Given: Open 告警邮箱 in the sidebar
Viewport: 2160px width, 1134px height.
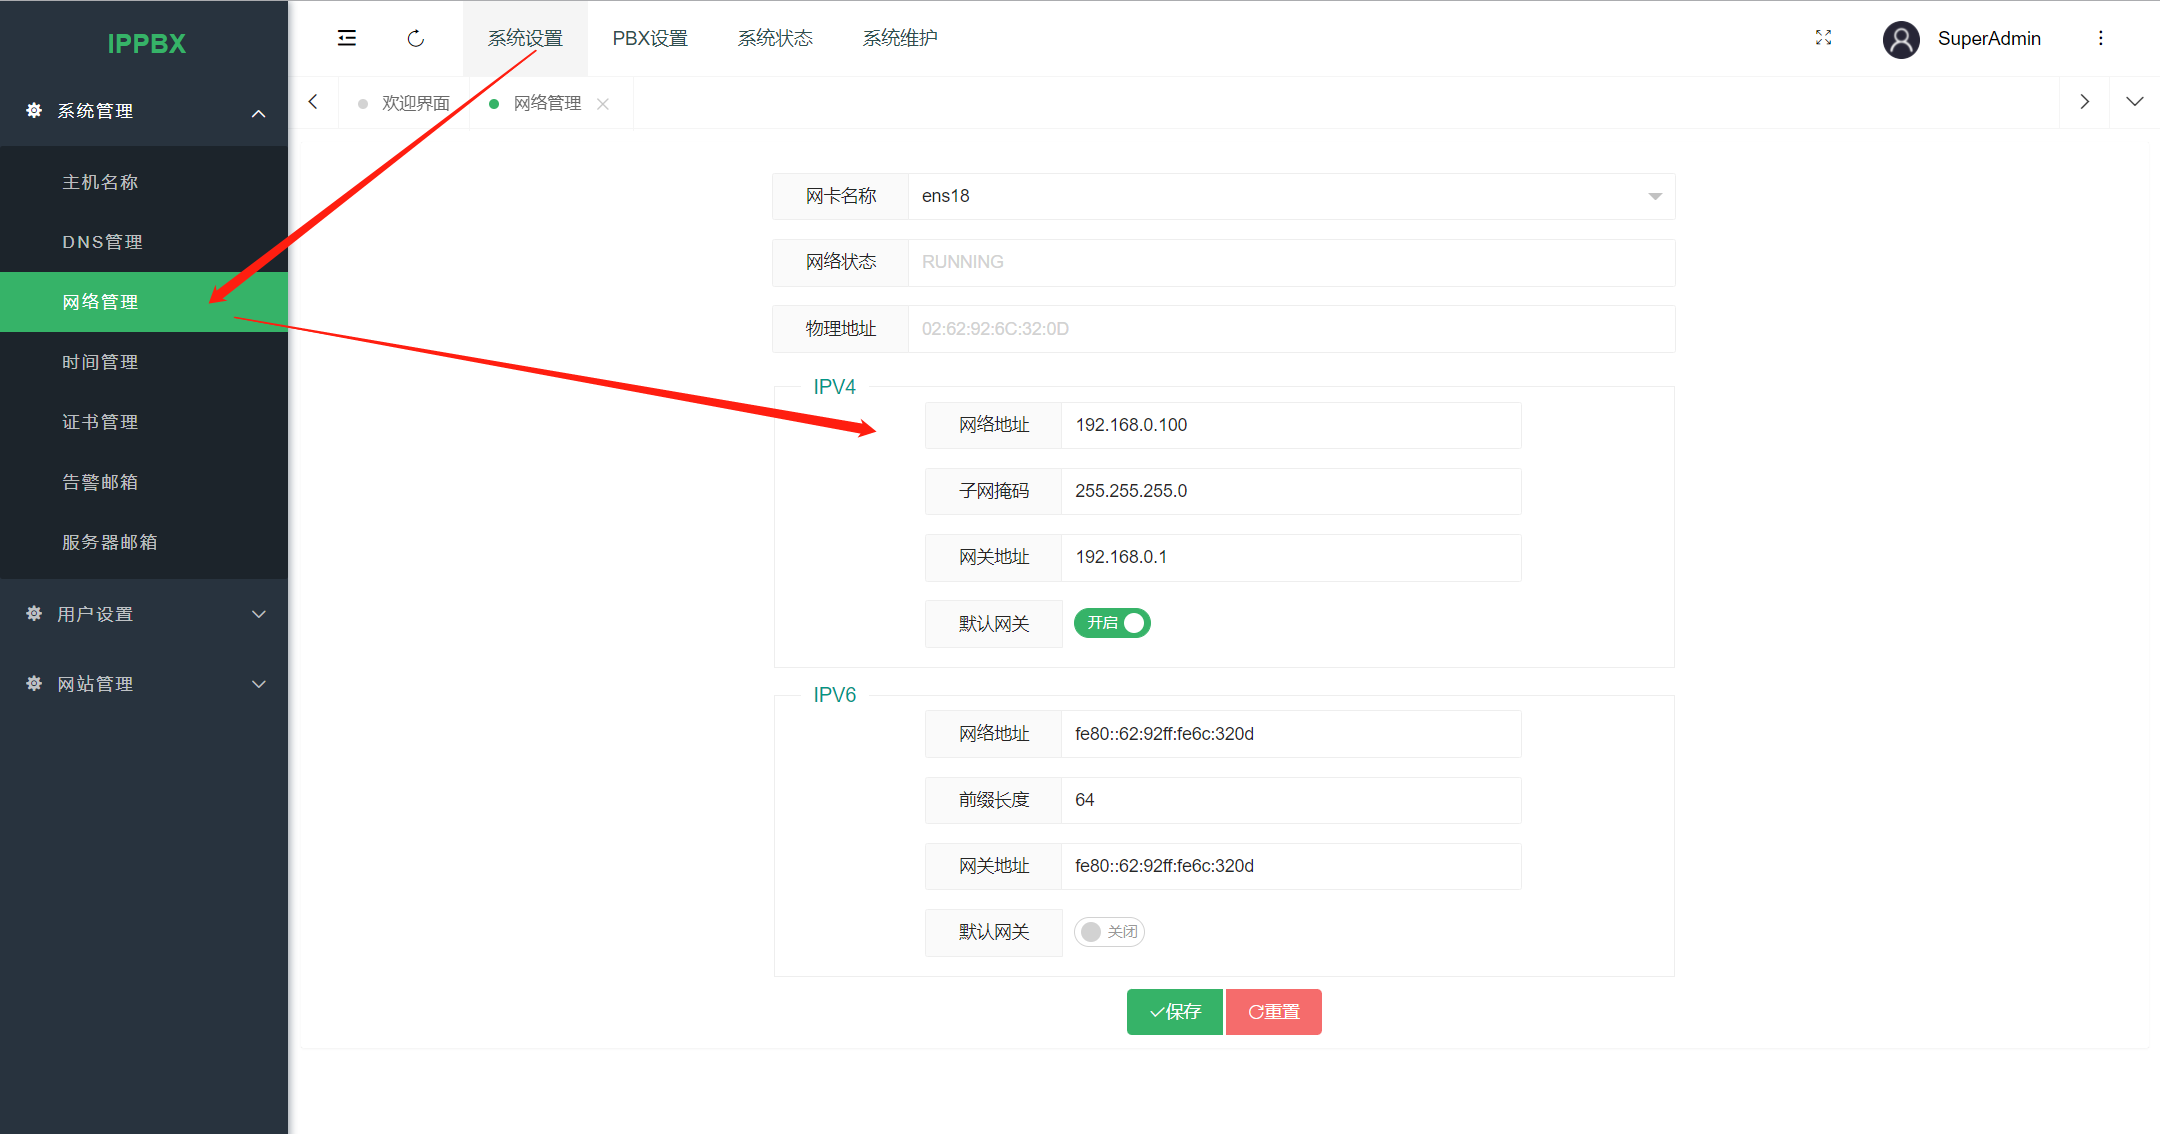Looking at the screenshot, I should click(x=144, y=482).
